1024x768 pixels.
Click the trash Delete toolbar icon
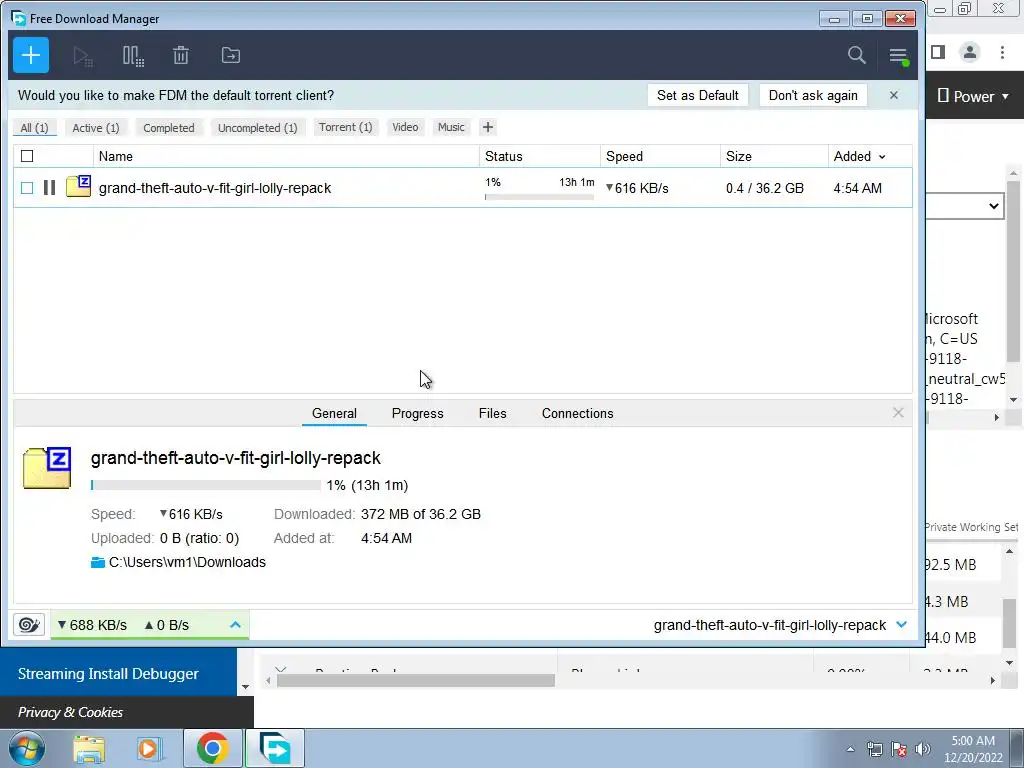(181, 56)
